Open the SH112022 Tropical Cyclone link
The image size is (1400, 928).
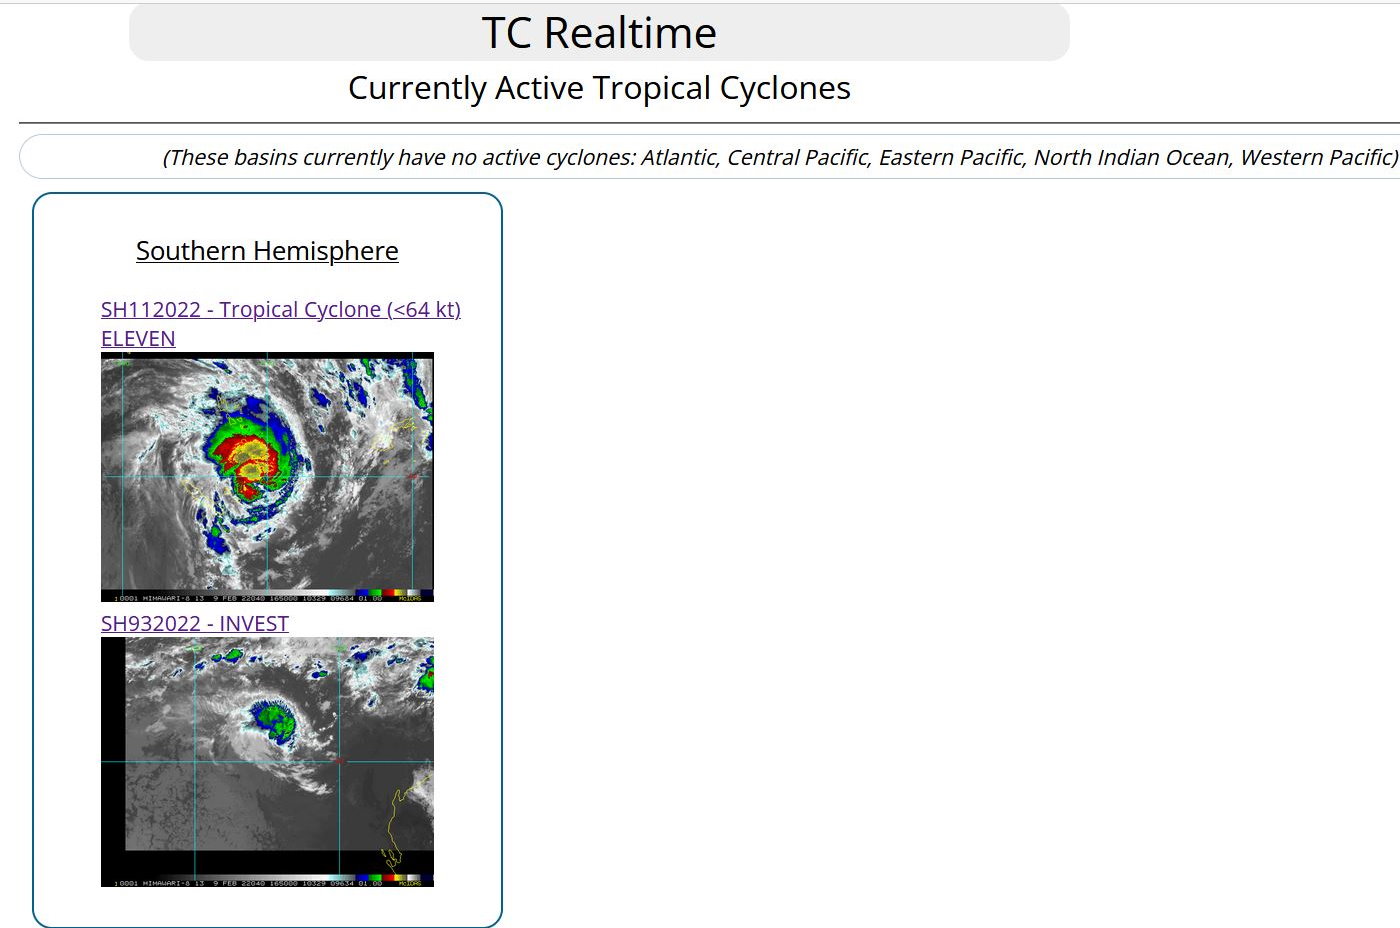280,310
